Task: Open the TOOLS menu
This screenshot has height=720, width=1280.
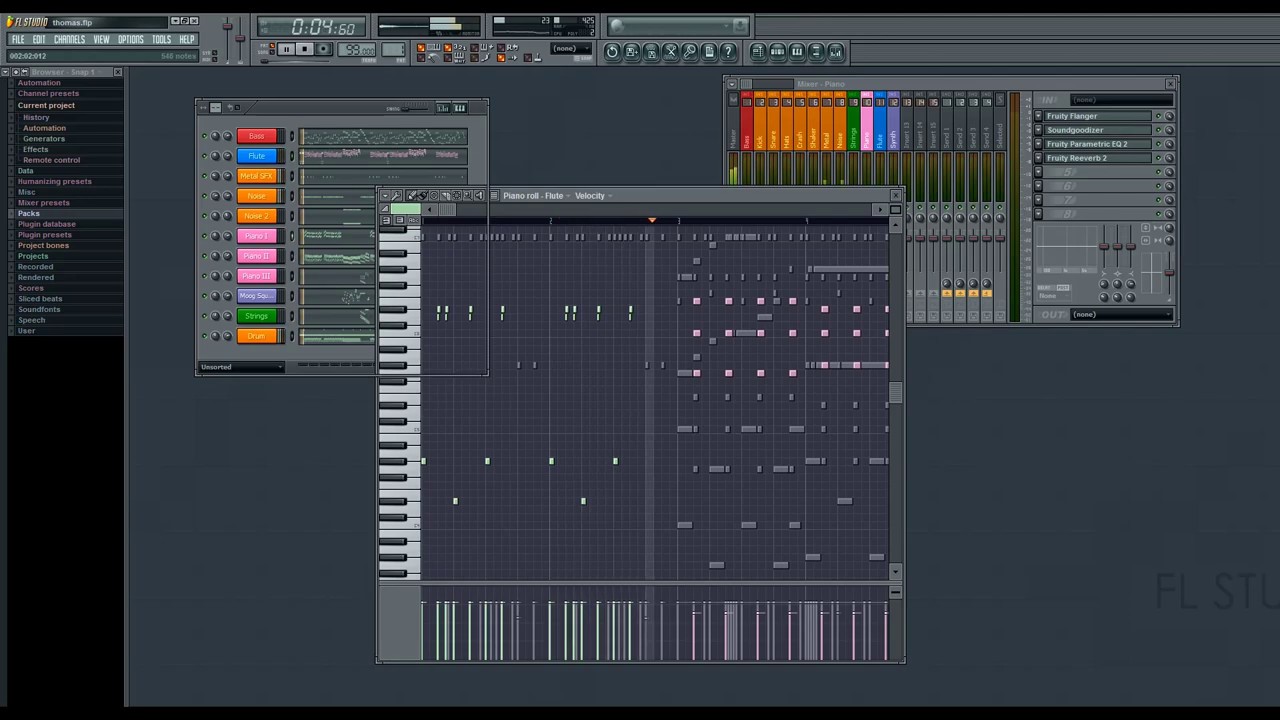Action: [x=161, y=40]
